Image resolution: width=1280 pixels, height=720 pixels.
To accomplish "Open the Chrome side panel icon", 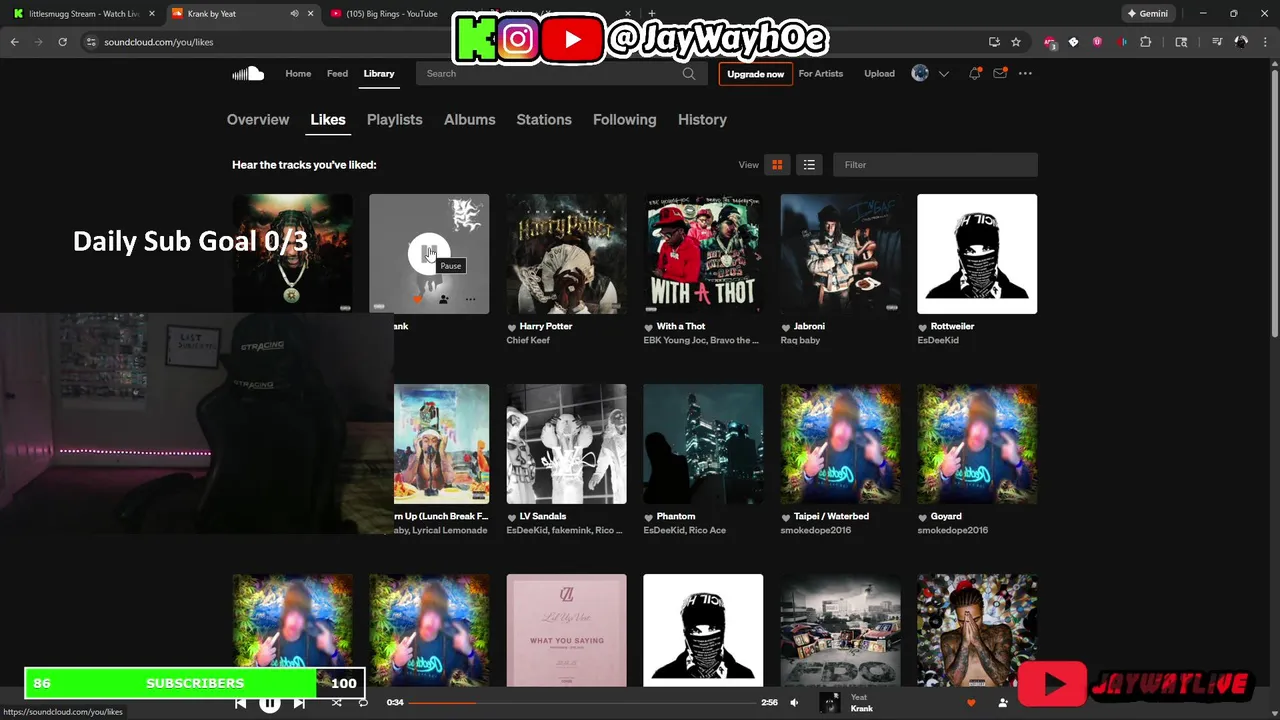I will [x=1181, y=42].
